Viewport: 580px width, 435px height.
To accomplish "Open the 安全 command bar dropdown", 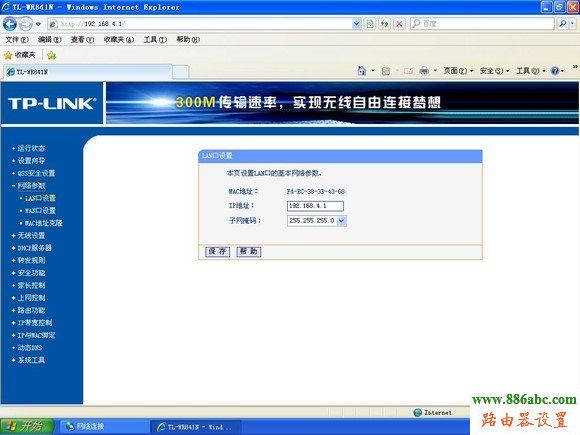I will coord(495,71).
